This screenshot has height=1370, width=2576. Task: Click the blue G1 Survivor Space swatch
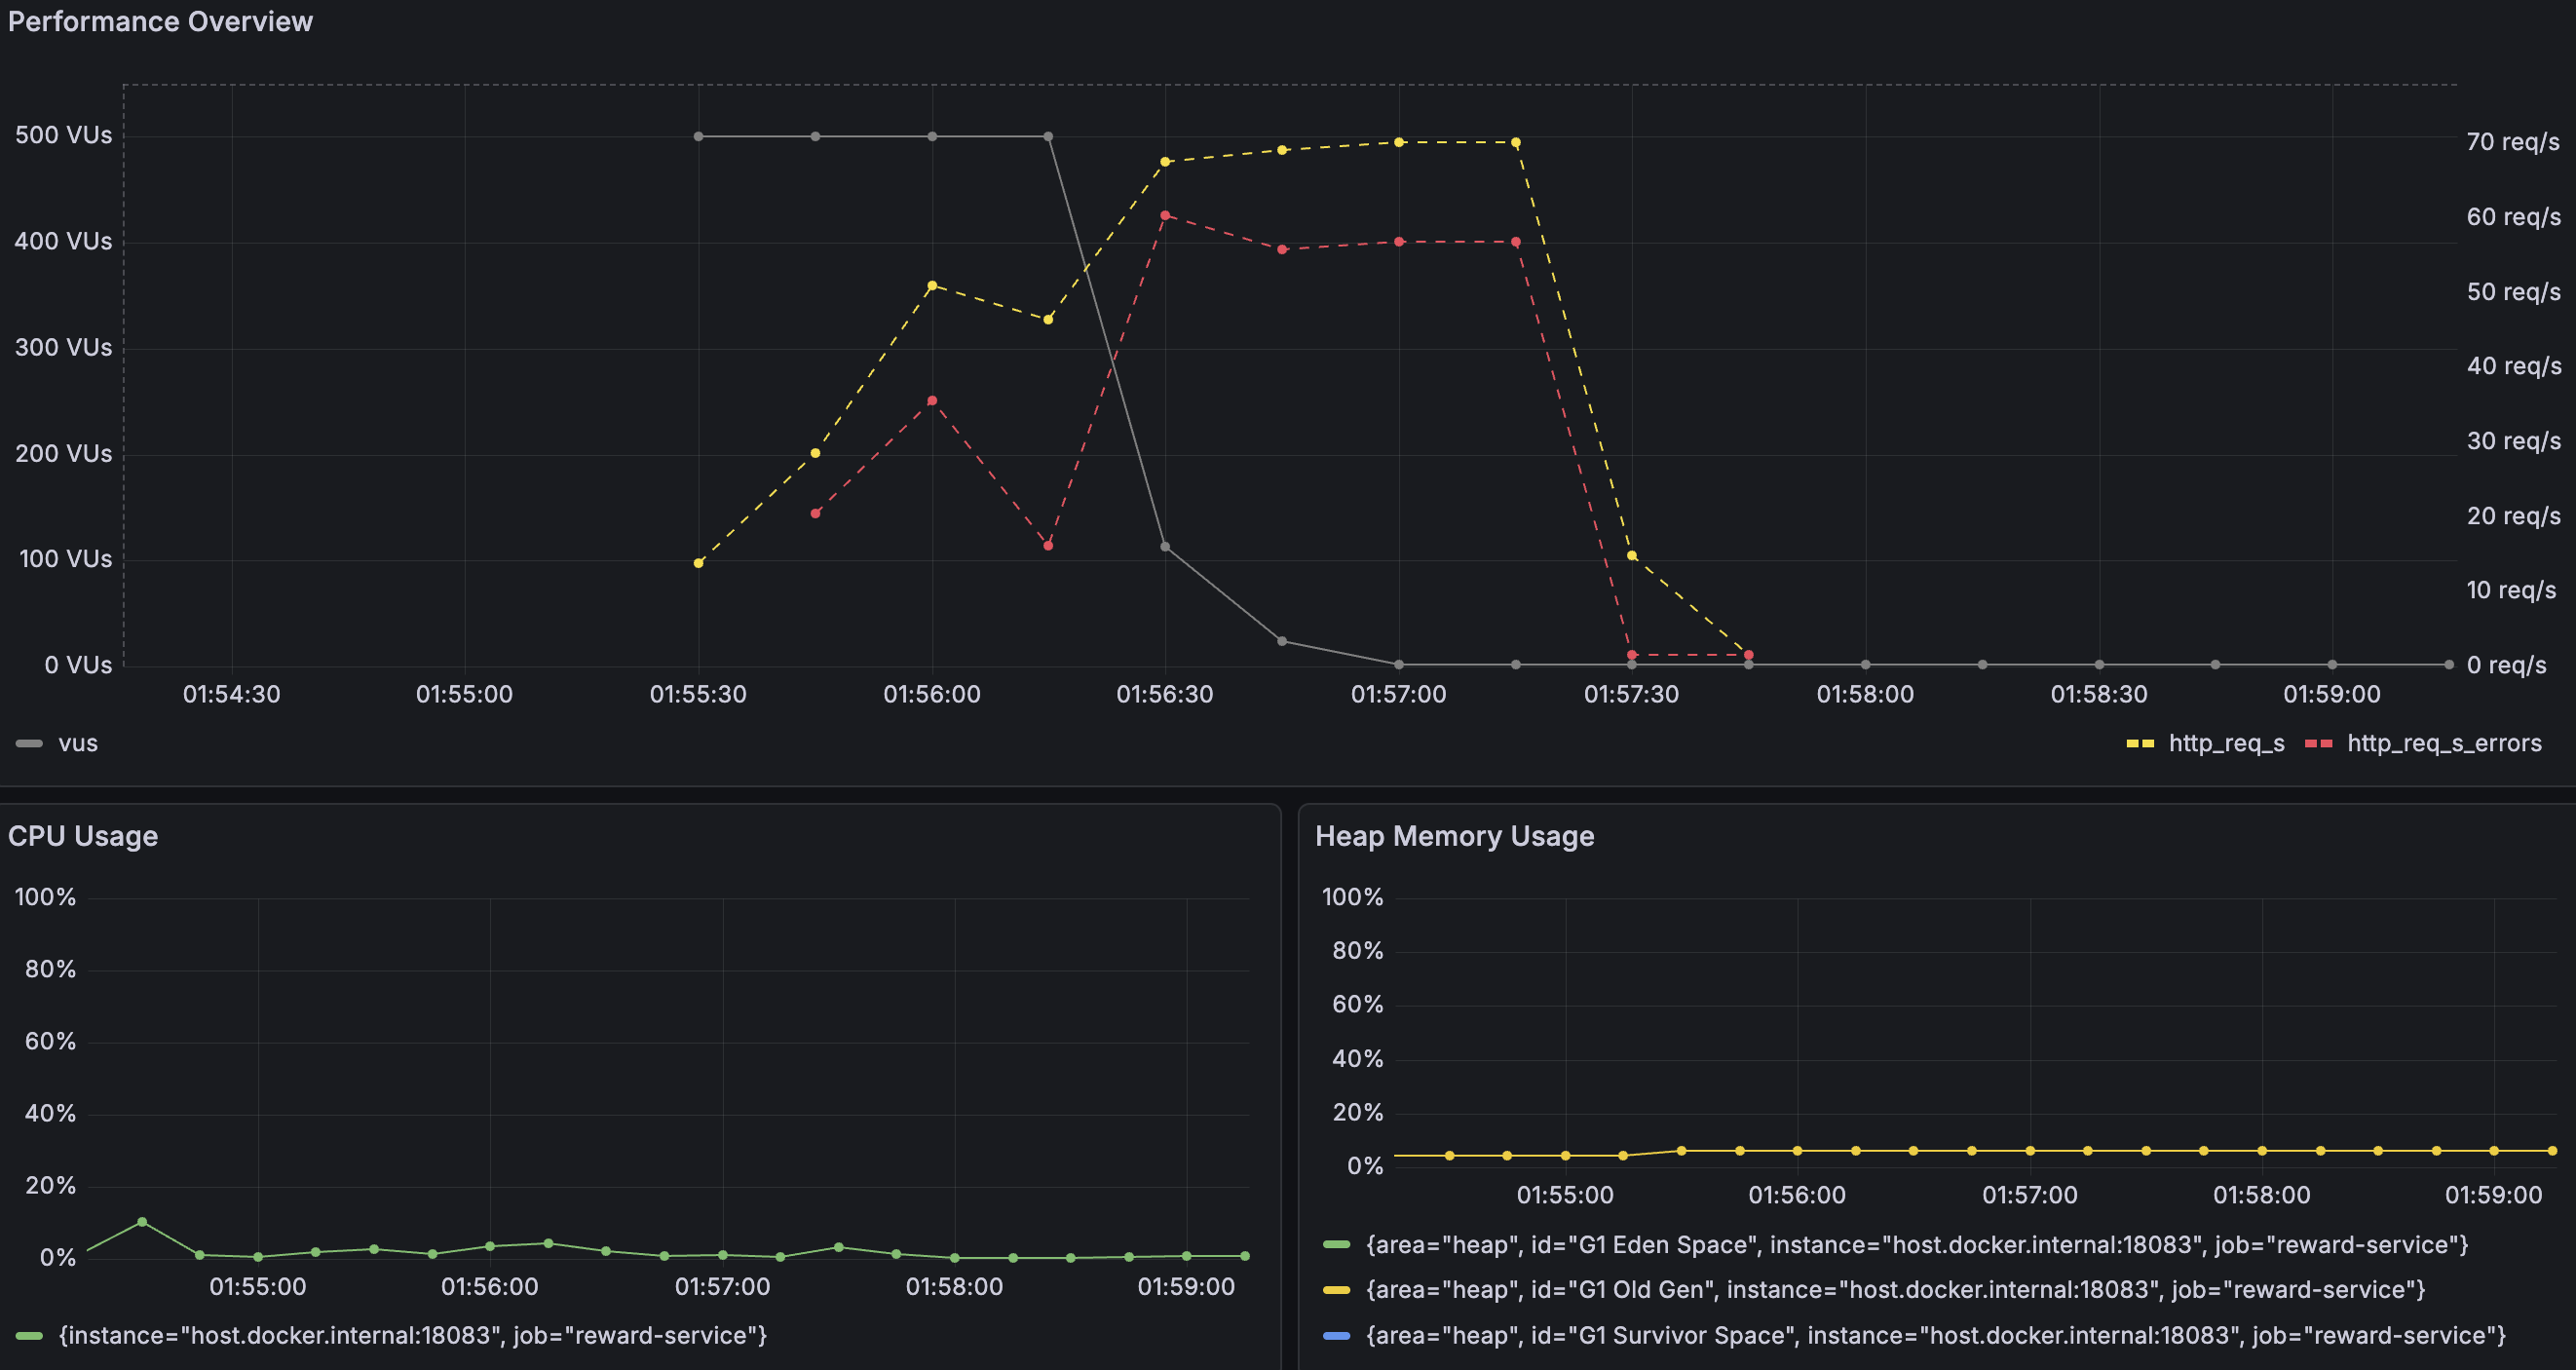pyautogui.click(x=1336, y=1336)
